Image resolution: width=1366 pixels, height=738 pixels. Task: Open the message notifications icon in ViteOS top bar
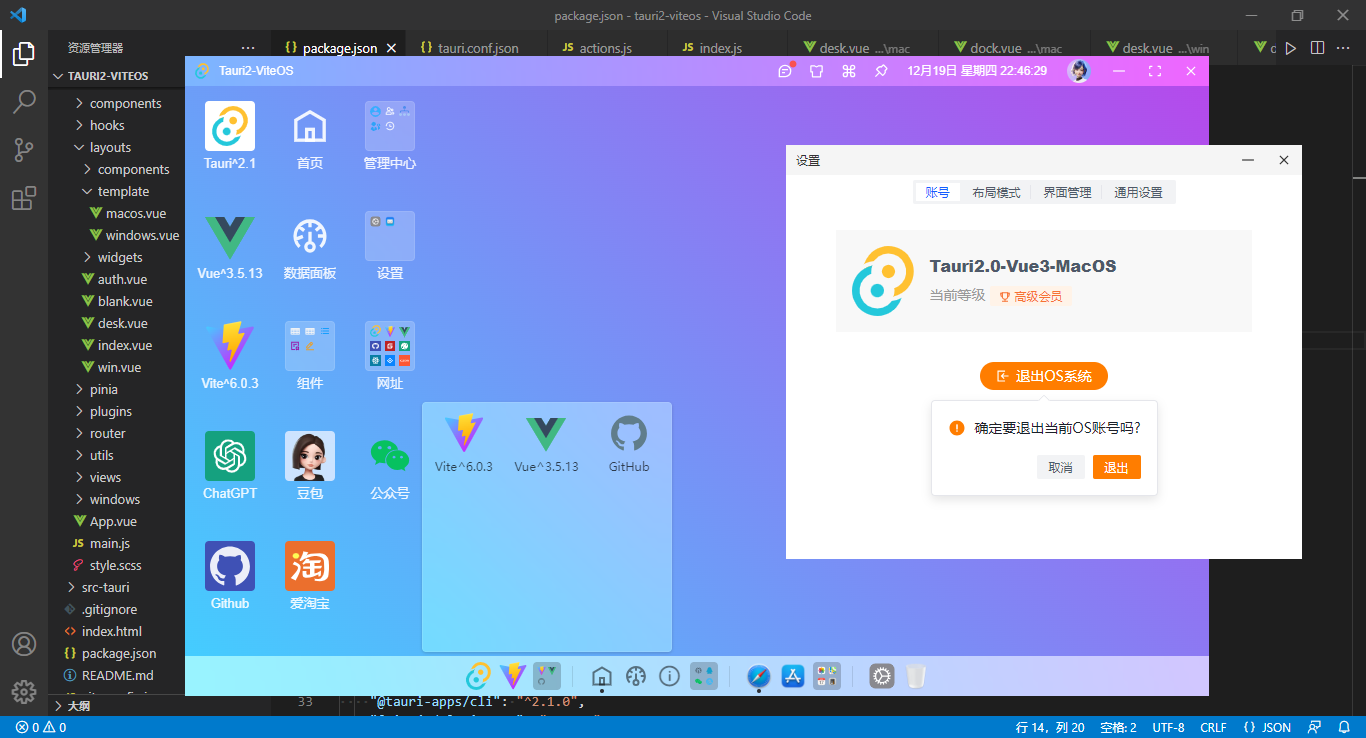[785, 71]
